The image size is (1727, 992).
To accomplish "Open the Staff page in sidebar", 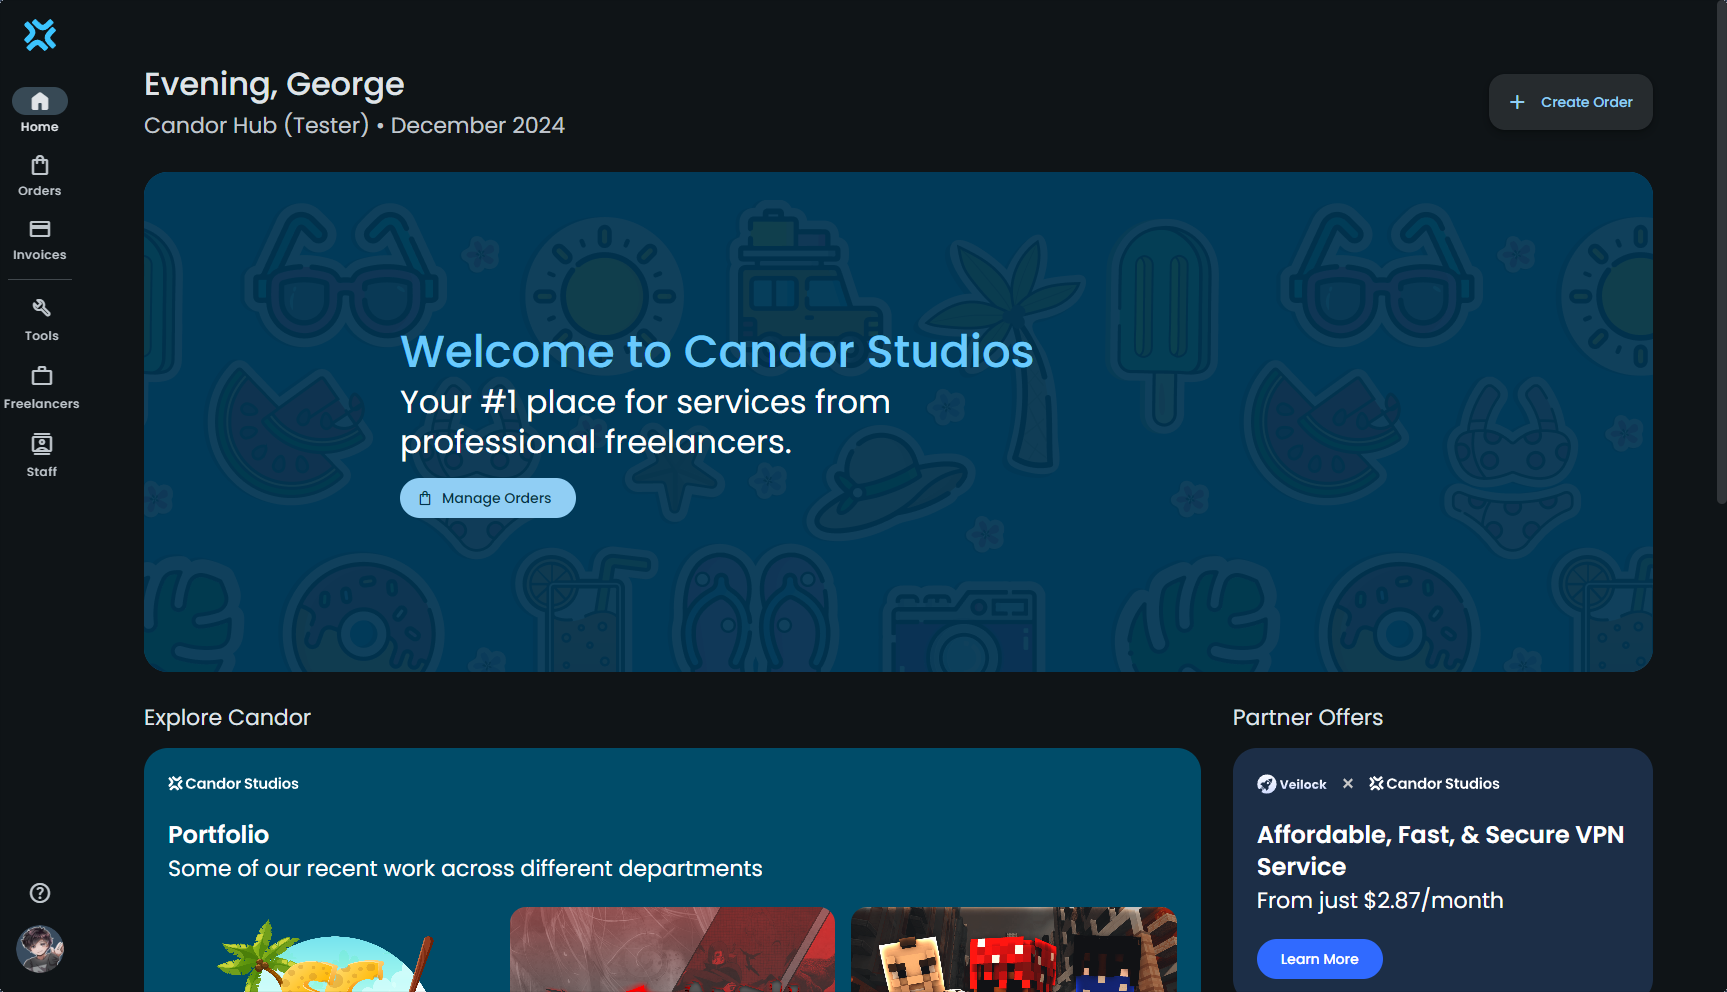I will pos(41,456).
